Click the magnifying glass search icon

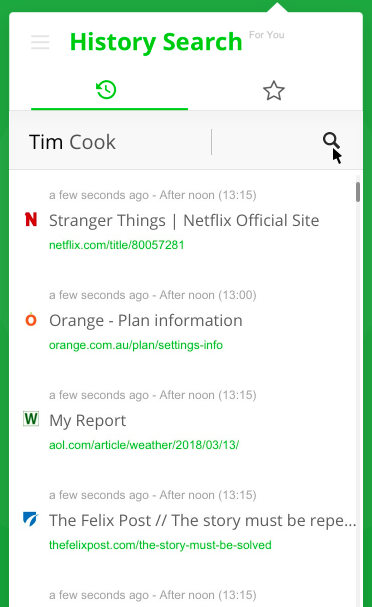(331, 141)
